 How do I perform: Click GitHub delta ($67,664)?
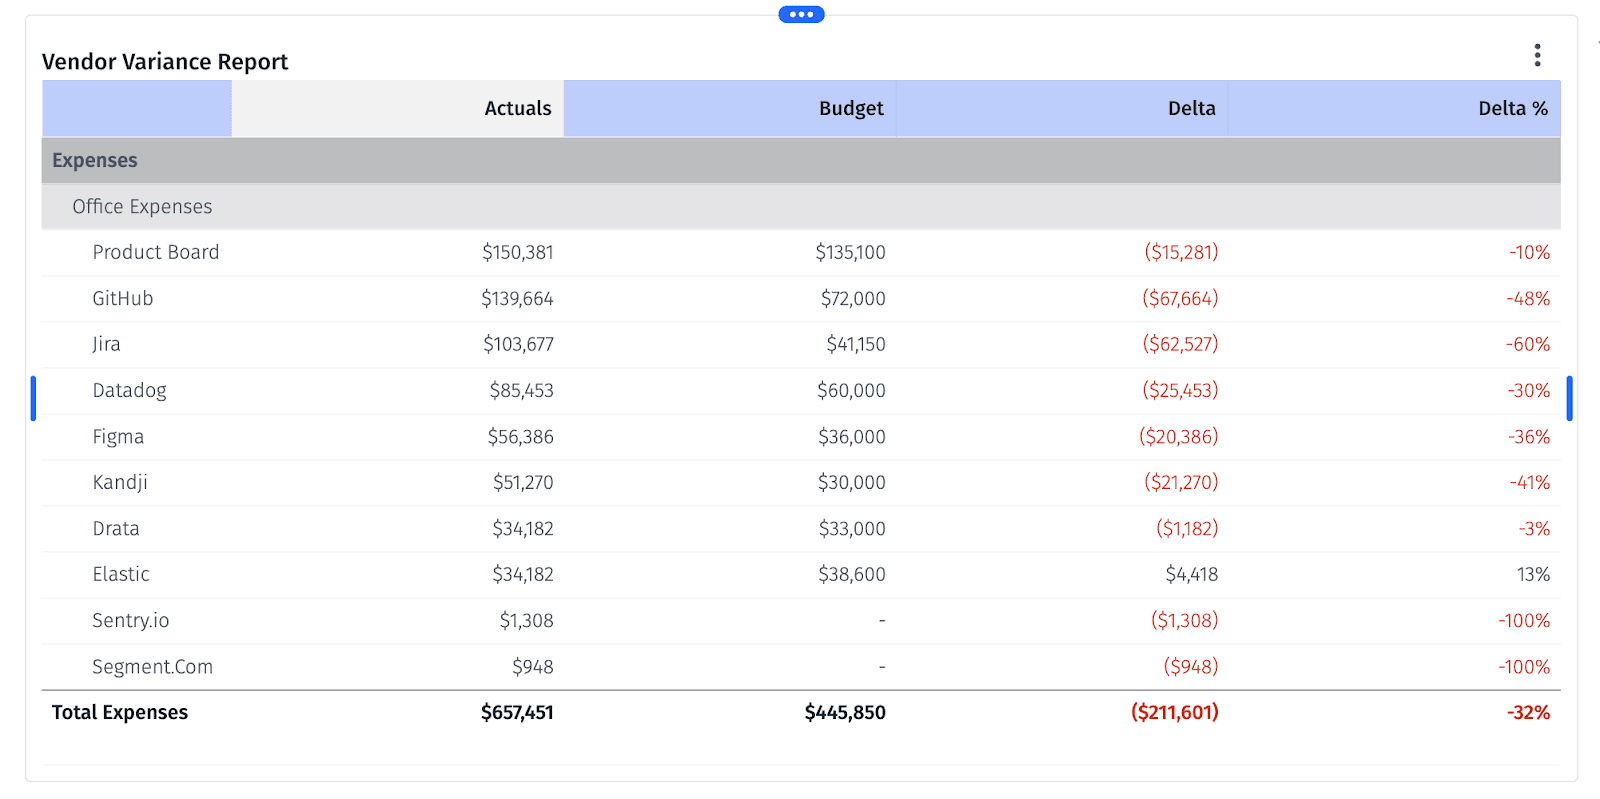[x=1180, y=298]
